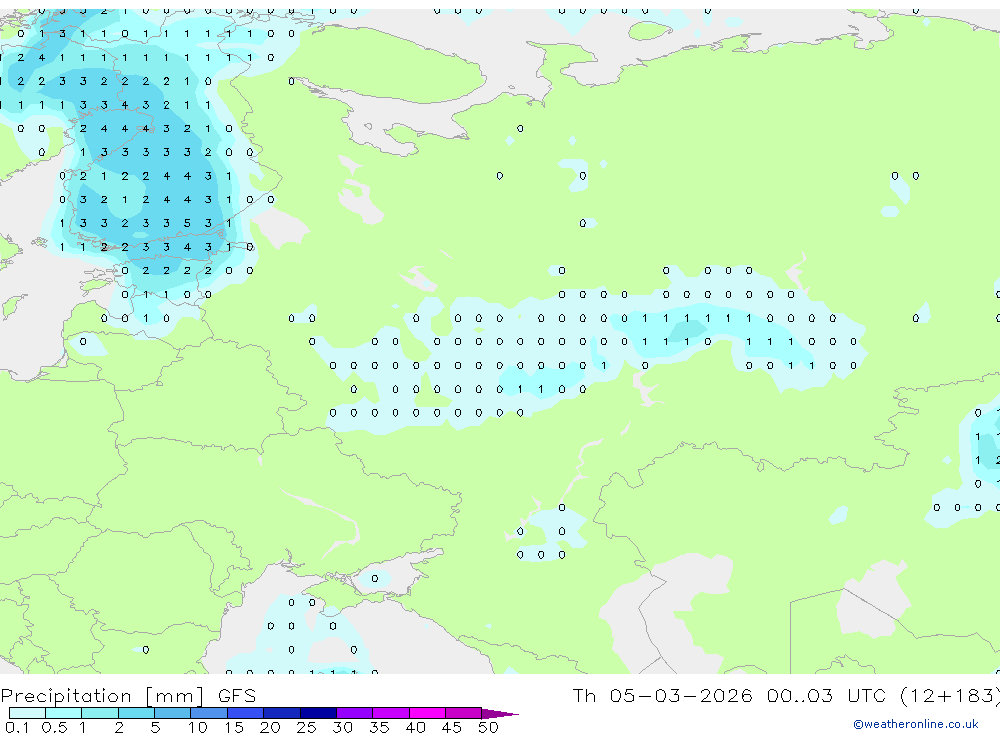
Task: Click the 25–30 mm dark navy legend swatch
Action: [318, 713]
